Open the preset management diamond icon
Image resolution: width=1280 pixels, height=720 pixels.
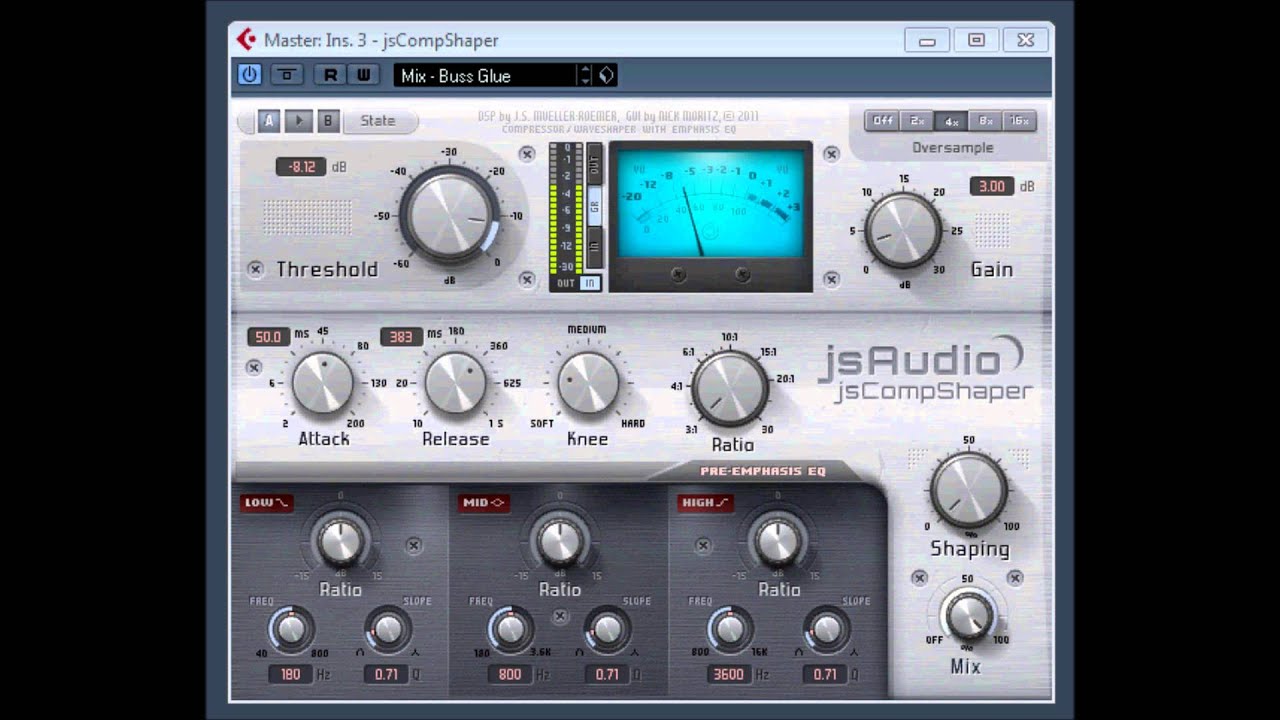pos(606,75)
